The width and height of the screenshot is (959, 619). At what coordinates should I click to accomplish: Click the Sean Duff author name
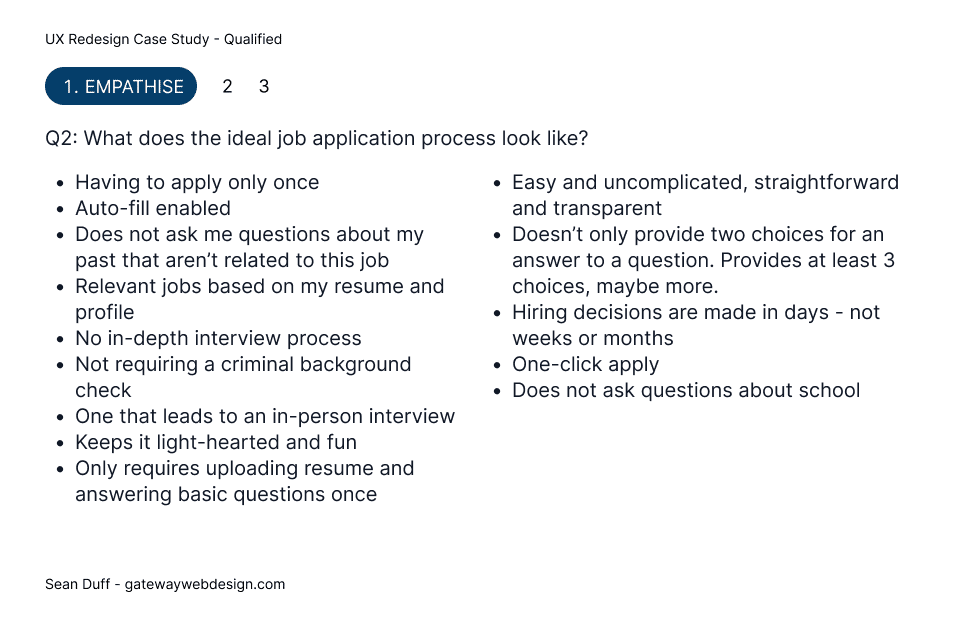[x=78, y=584]
